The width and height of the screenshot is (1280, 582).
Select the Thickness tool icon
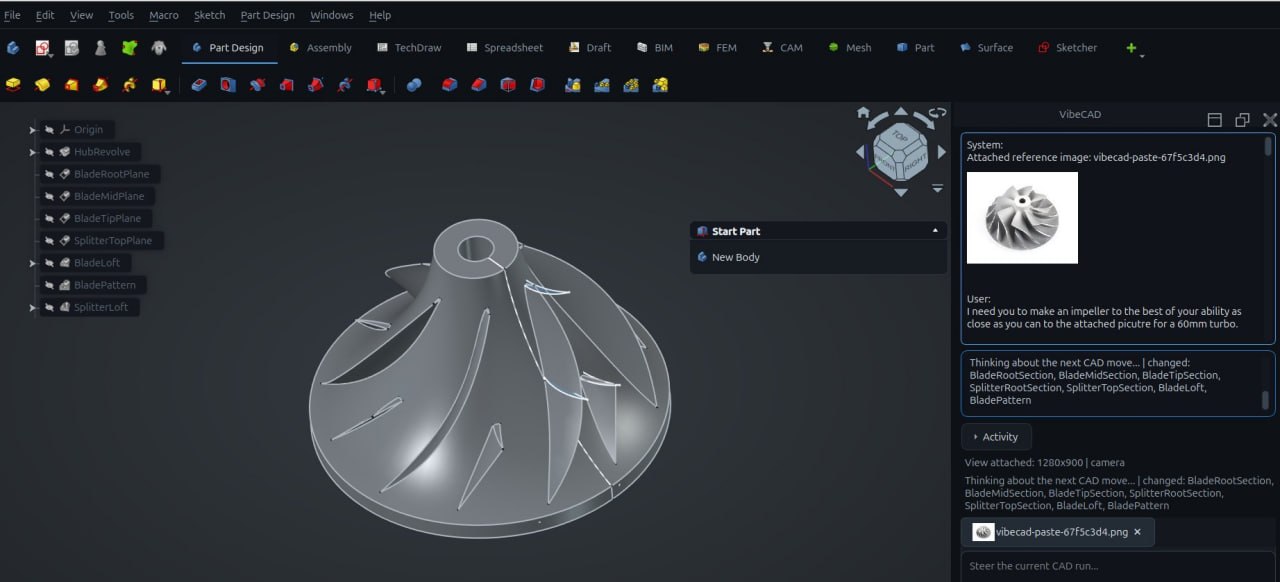536,85
